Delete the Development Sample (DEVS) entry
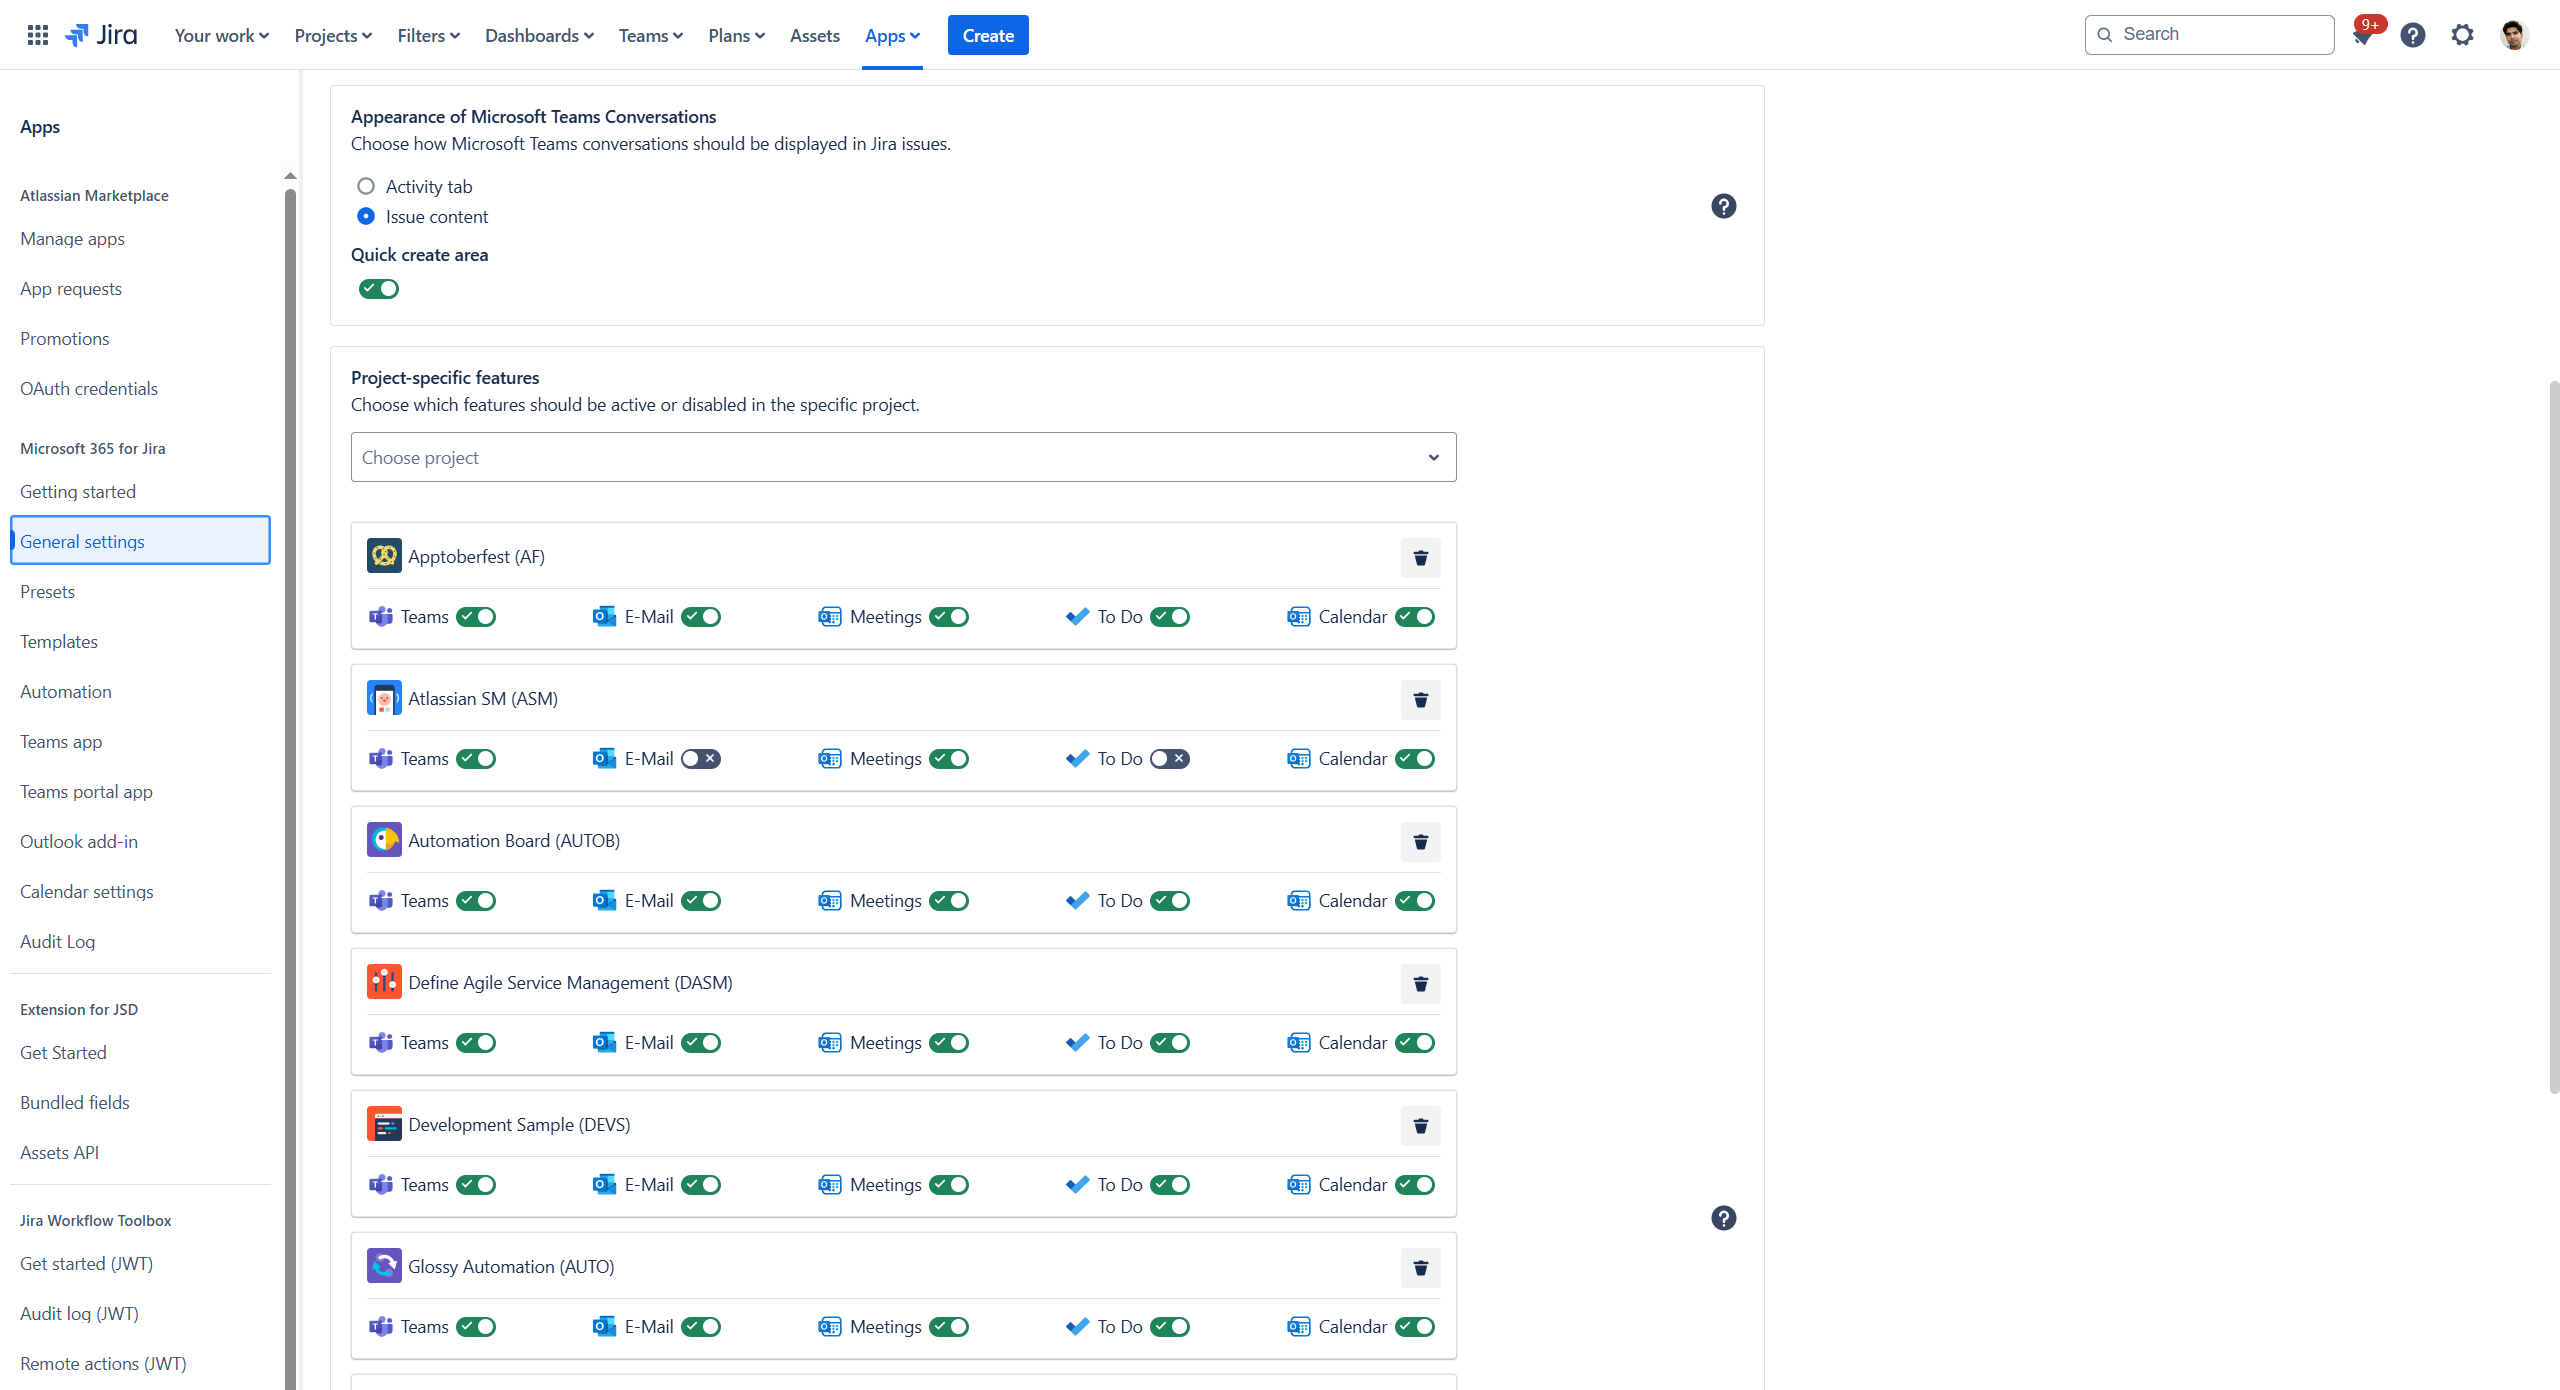 (1421, 1126)
